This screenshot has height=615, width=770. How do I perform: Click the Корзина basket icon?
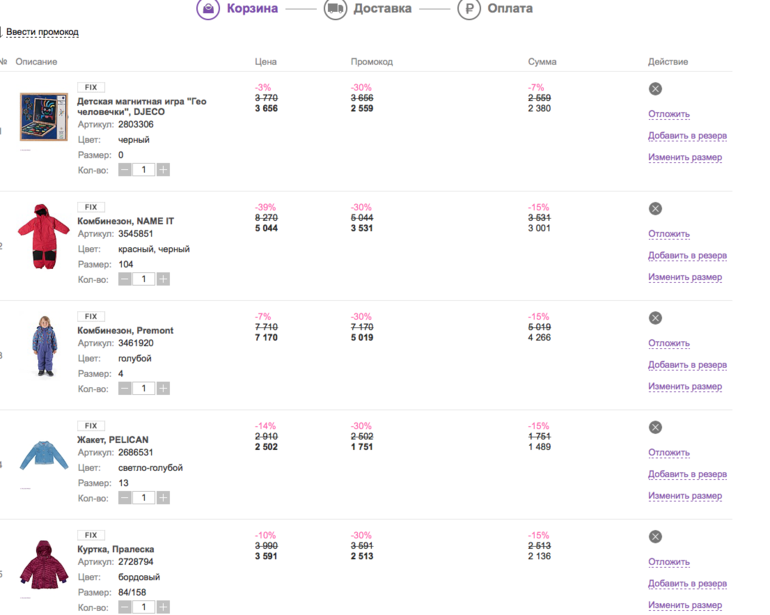click(x=207, y=9)
